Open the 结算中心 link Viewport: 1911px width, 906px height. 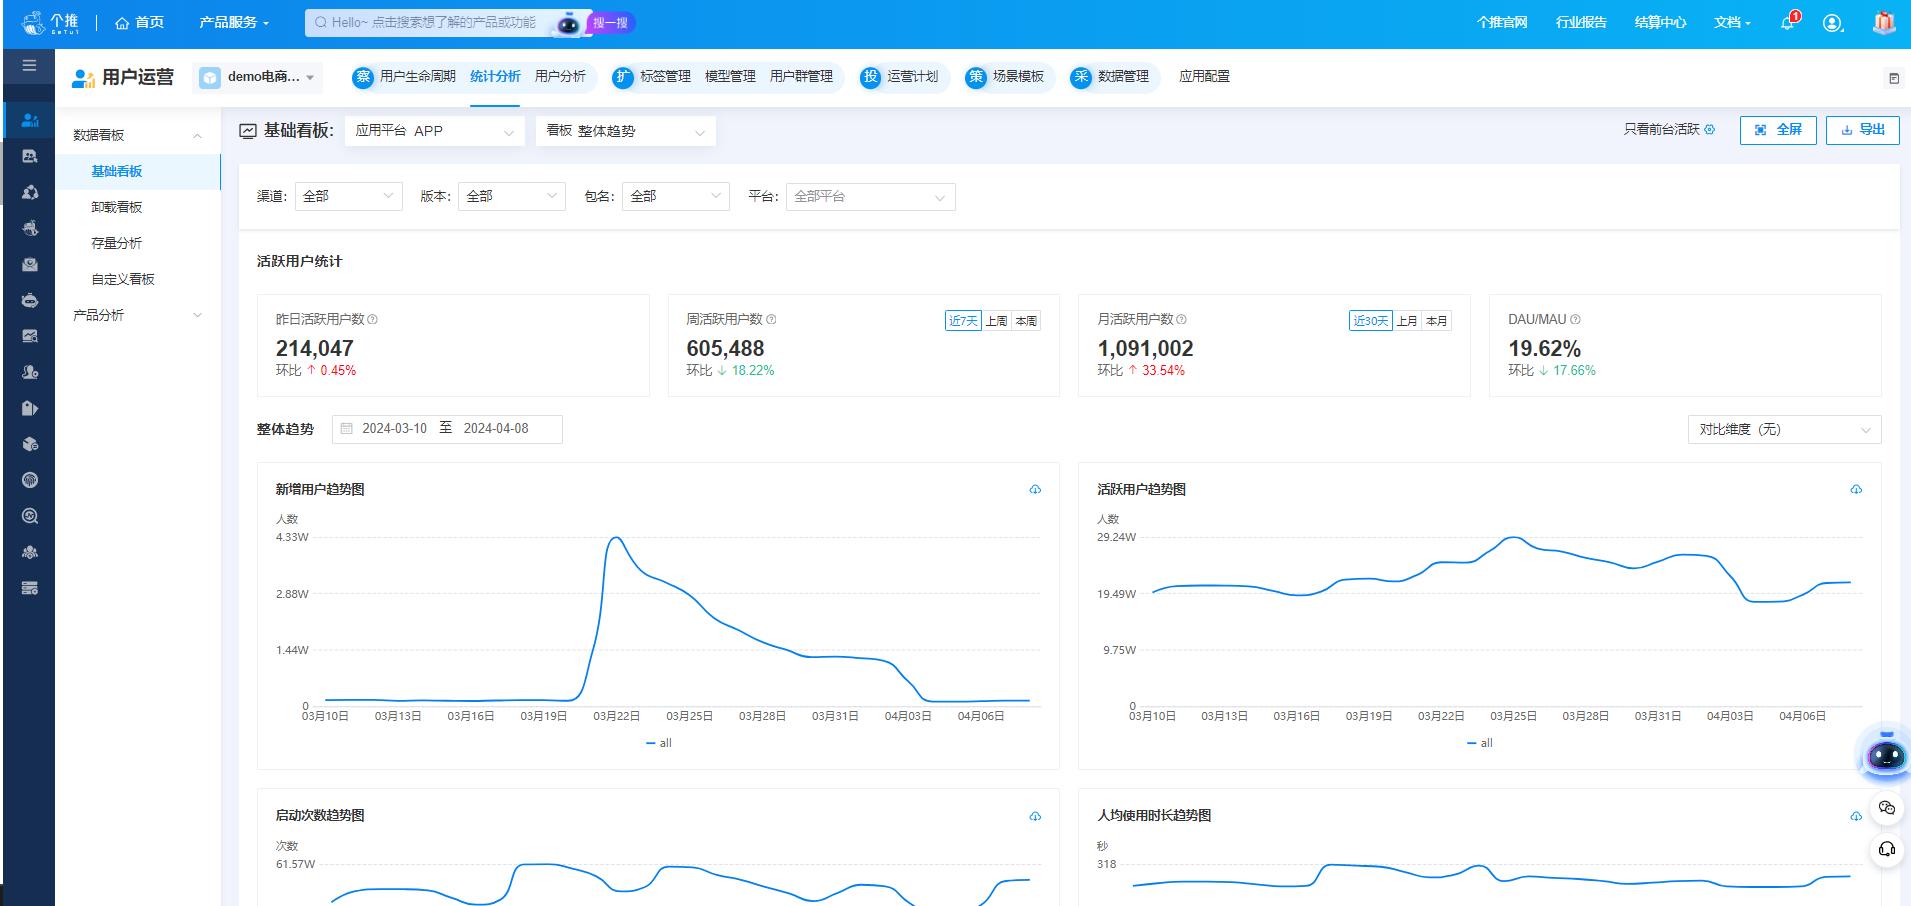(1660, 22)
